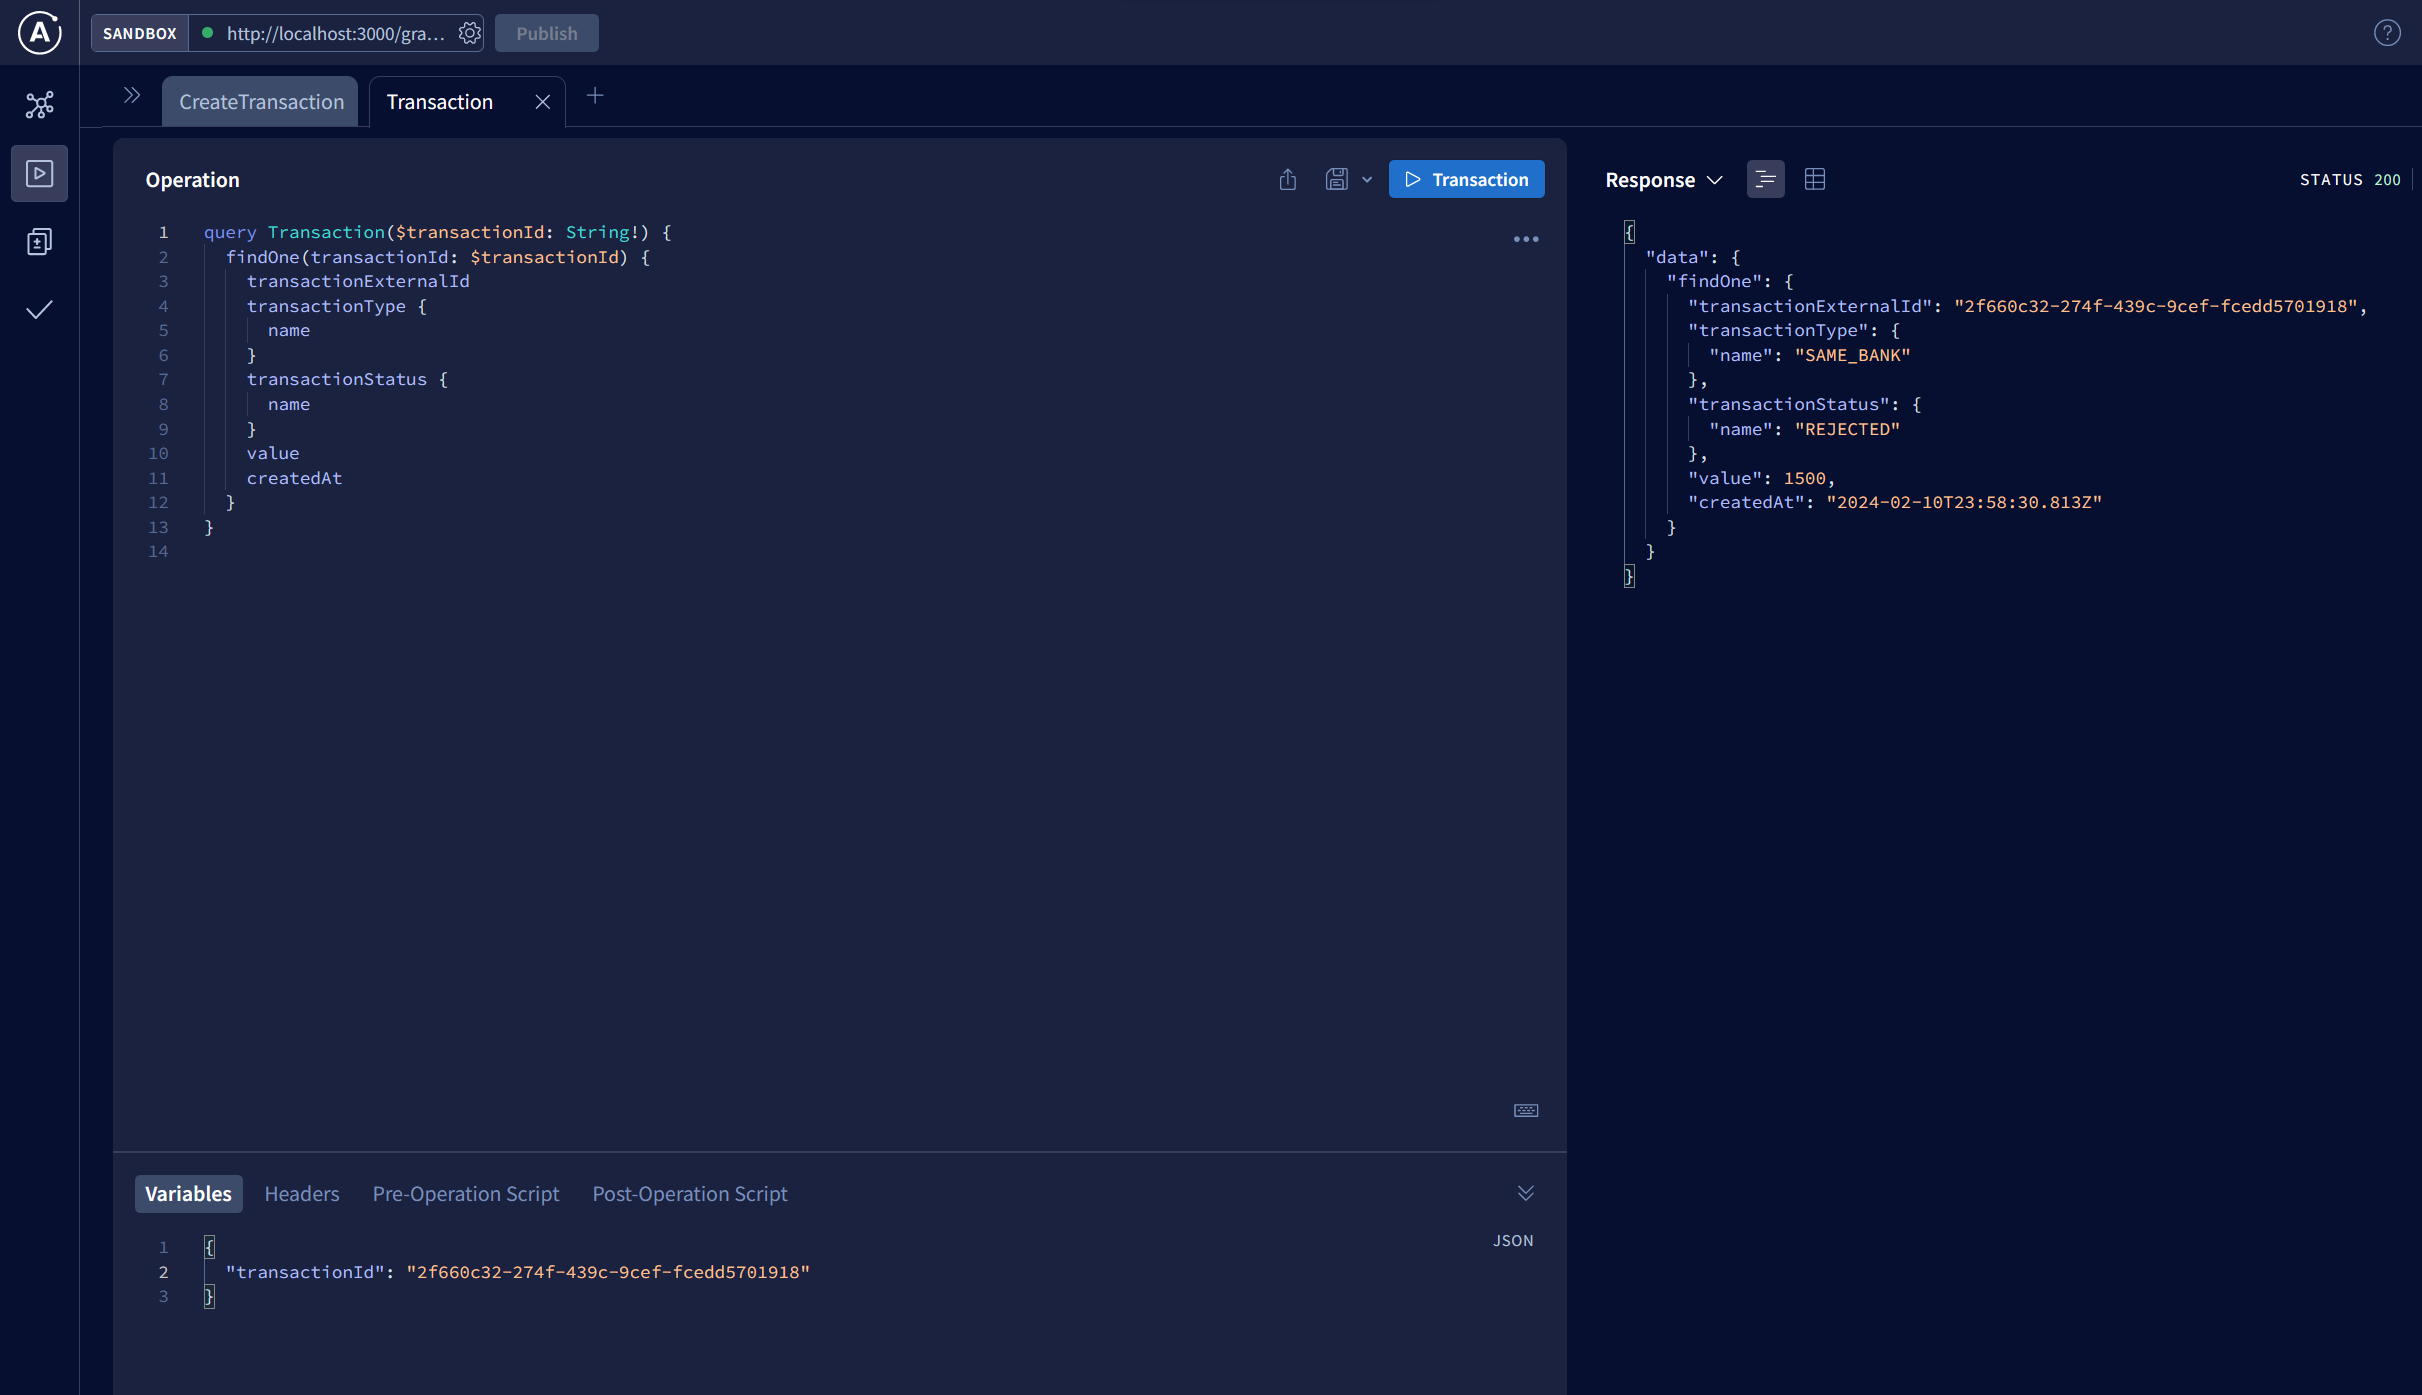Click the share operation icon

[1288, 179]
